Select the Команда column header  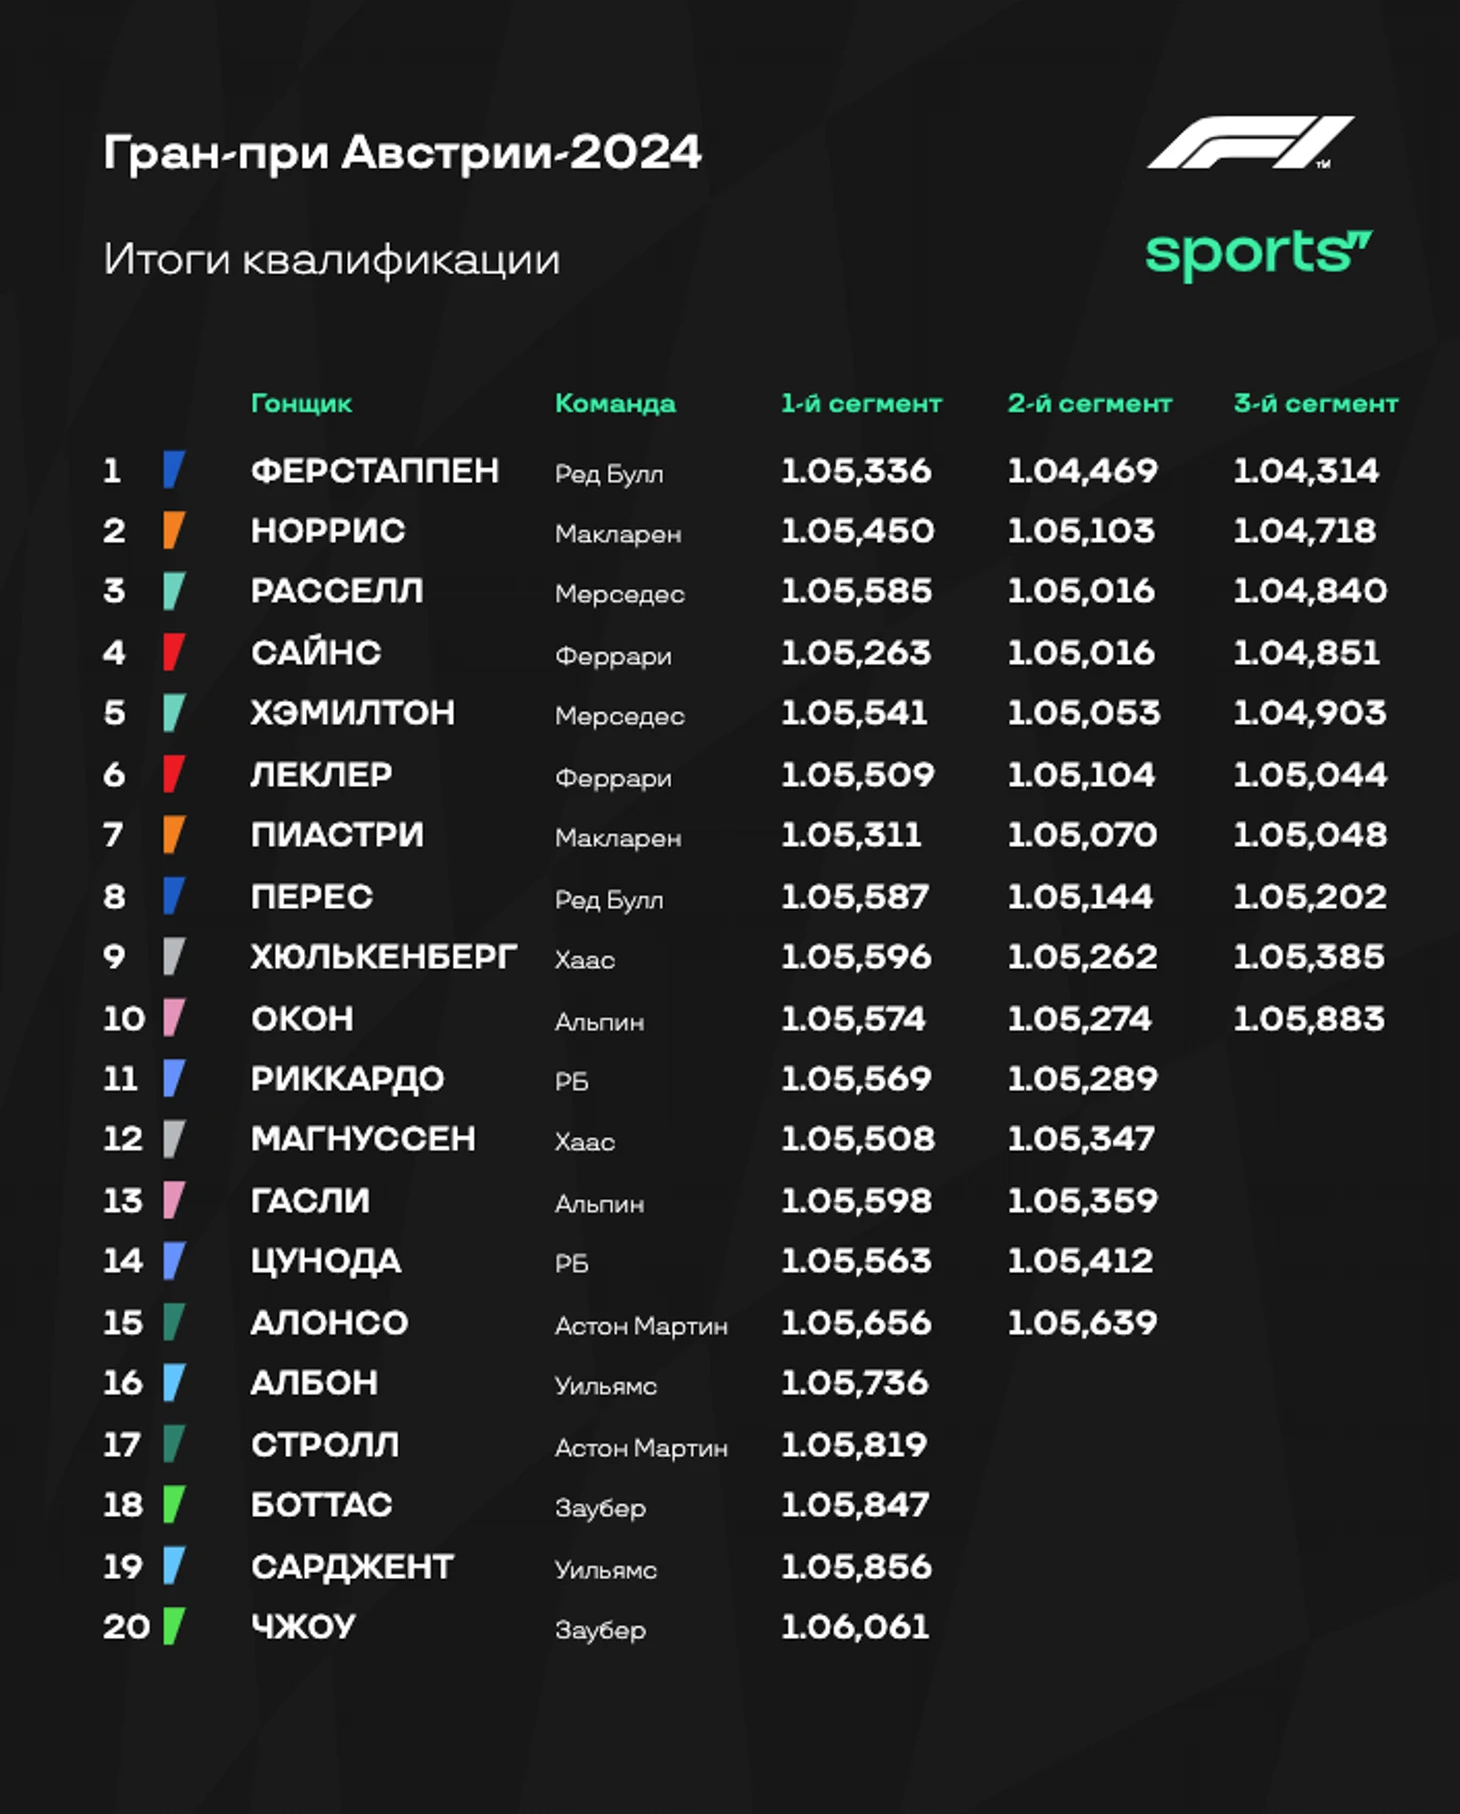point(615,403)
